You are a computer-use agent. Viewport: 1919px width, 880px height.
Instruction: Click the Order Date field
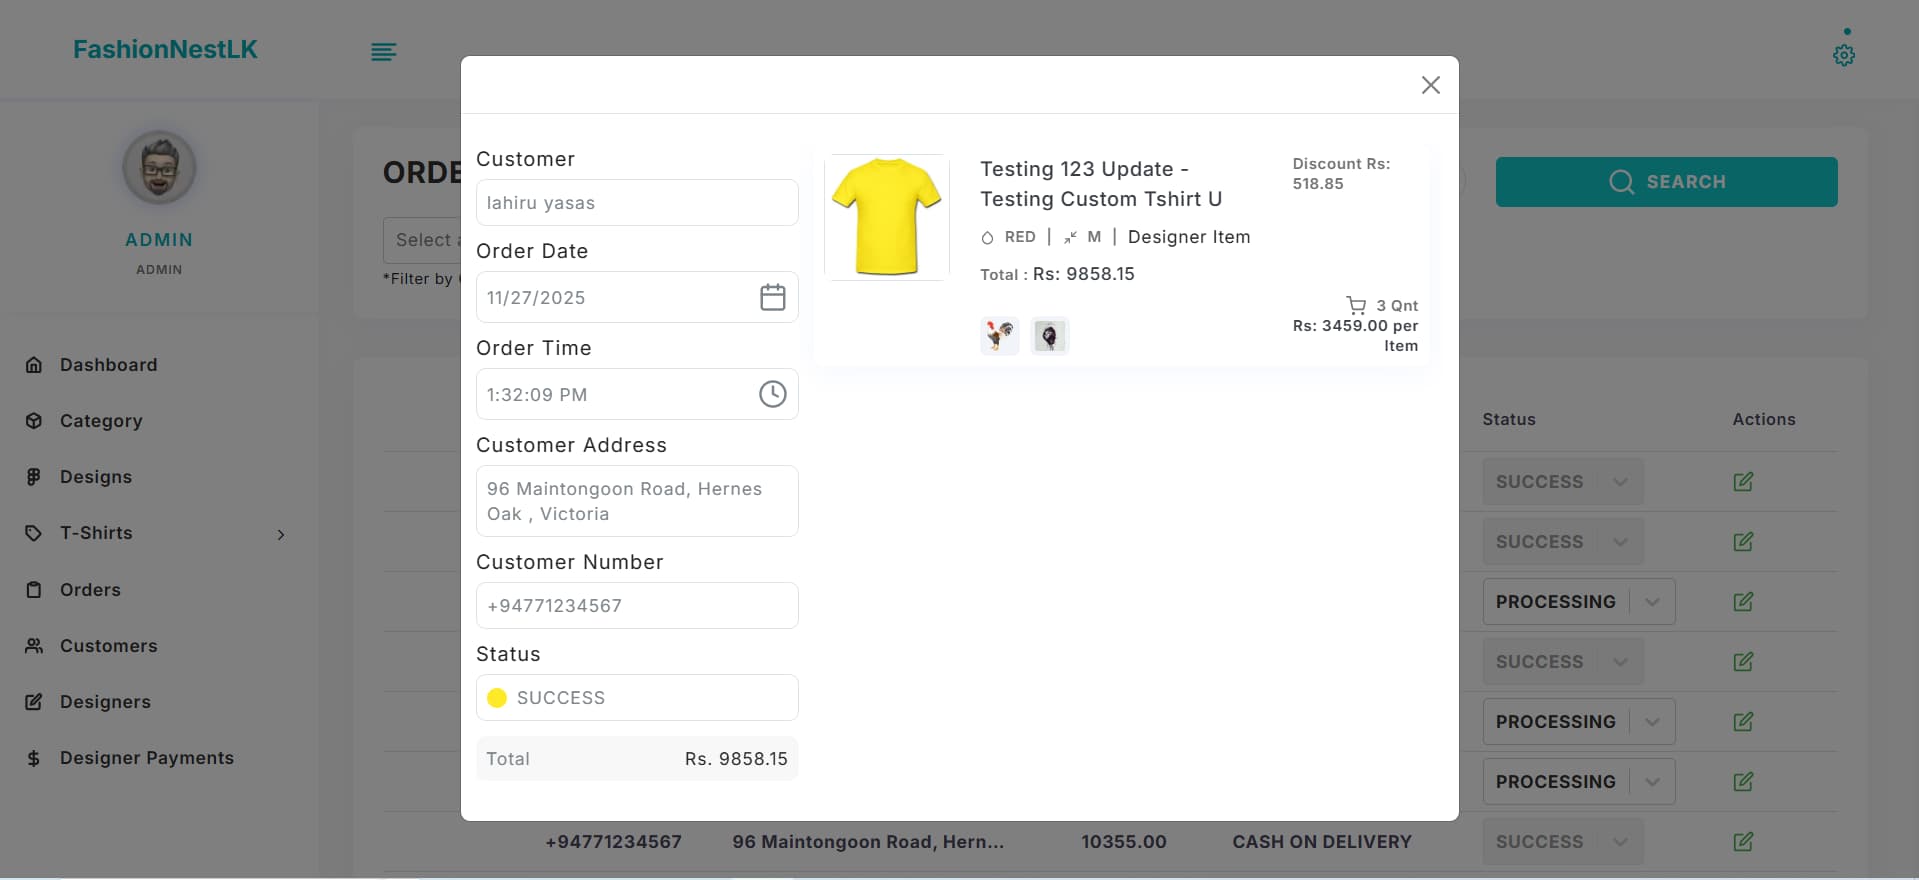point(637,297)
